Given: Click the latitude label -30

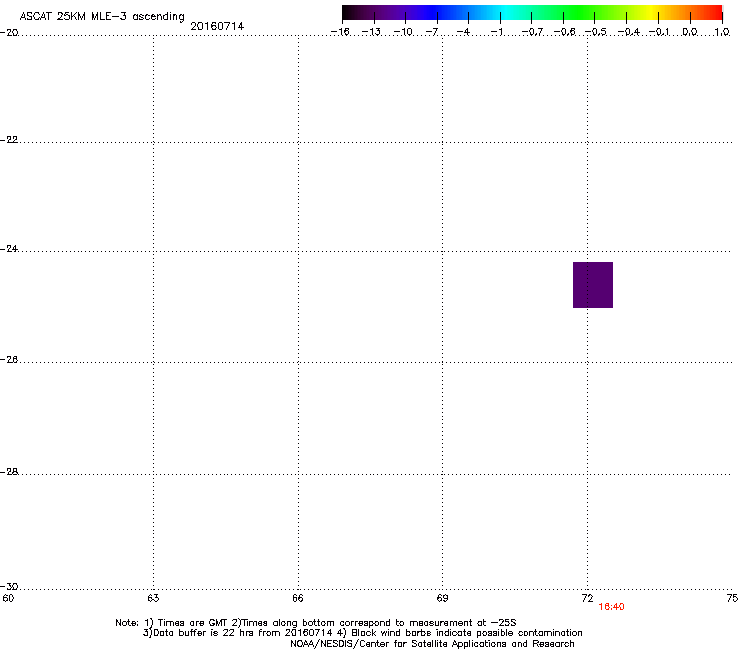Looking at the screenshot, I should pos(9,586).
